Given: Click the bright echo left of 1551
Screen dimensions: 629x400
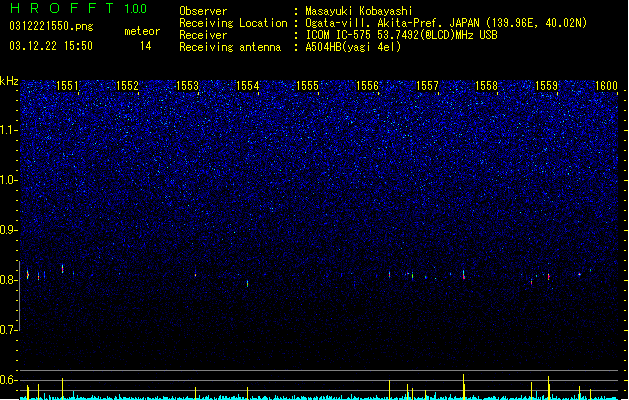Looking at the screenshot, I should pyautogui.click(x=27, y=274).
